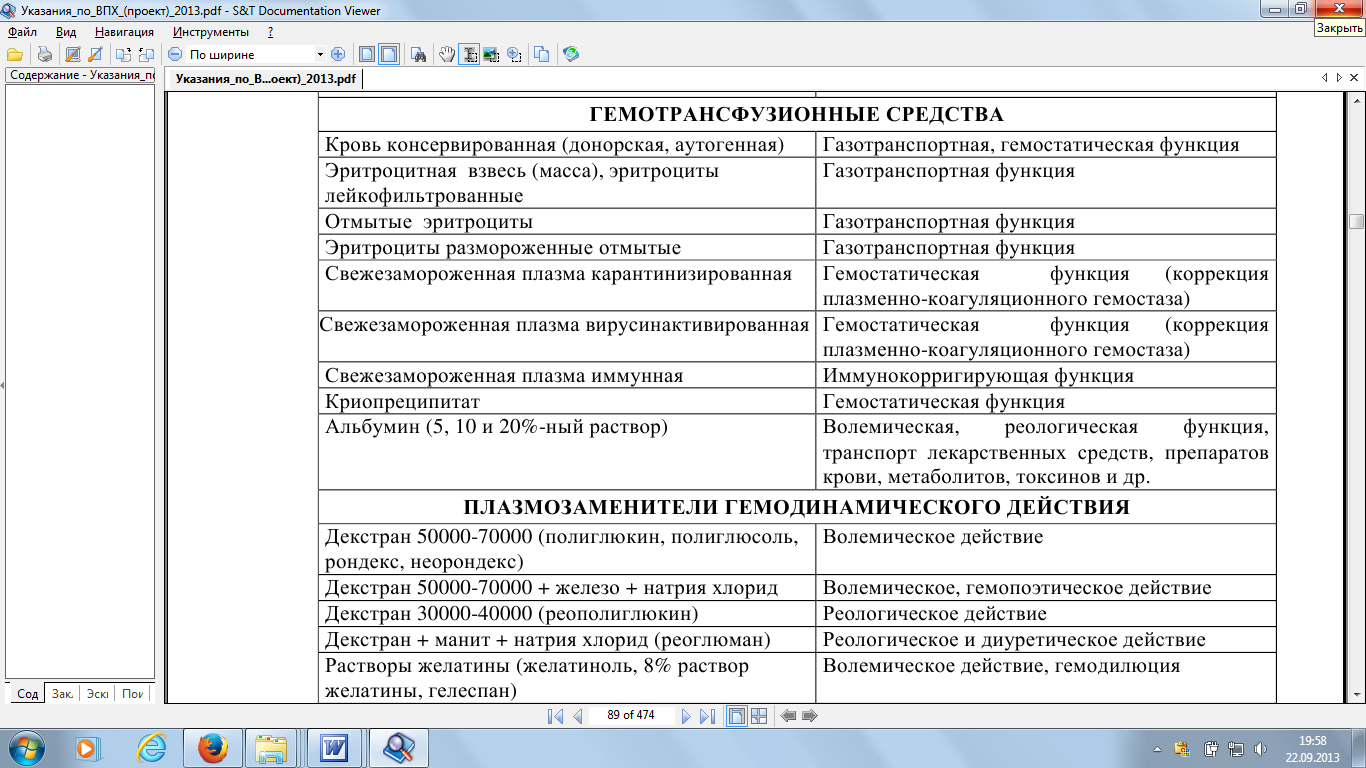1366x768 pixels.
Task: Toggle single page layout view
Action: click(737, 716)
